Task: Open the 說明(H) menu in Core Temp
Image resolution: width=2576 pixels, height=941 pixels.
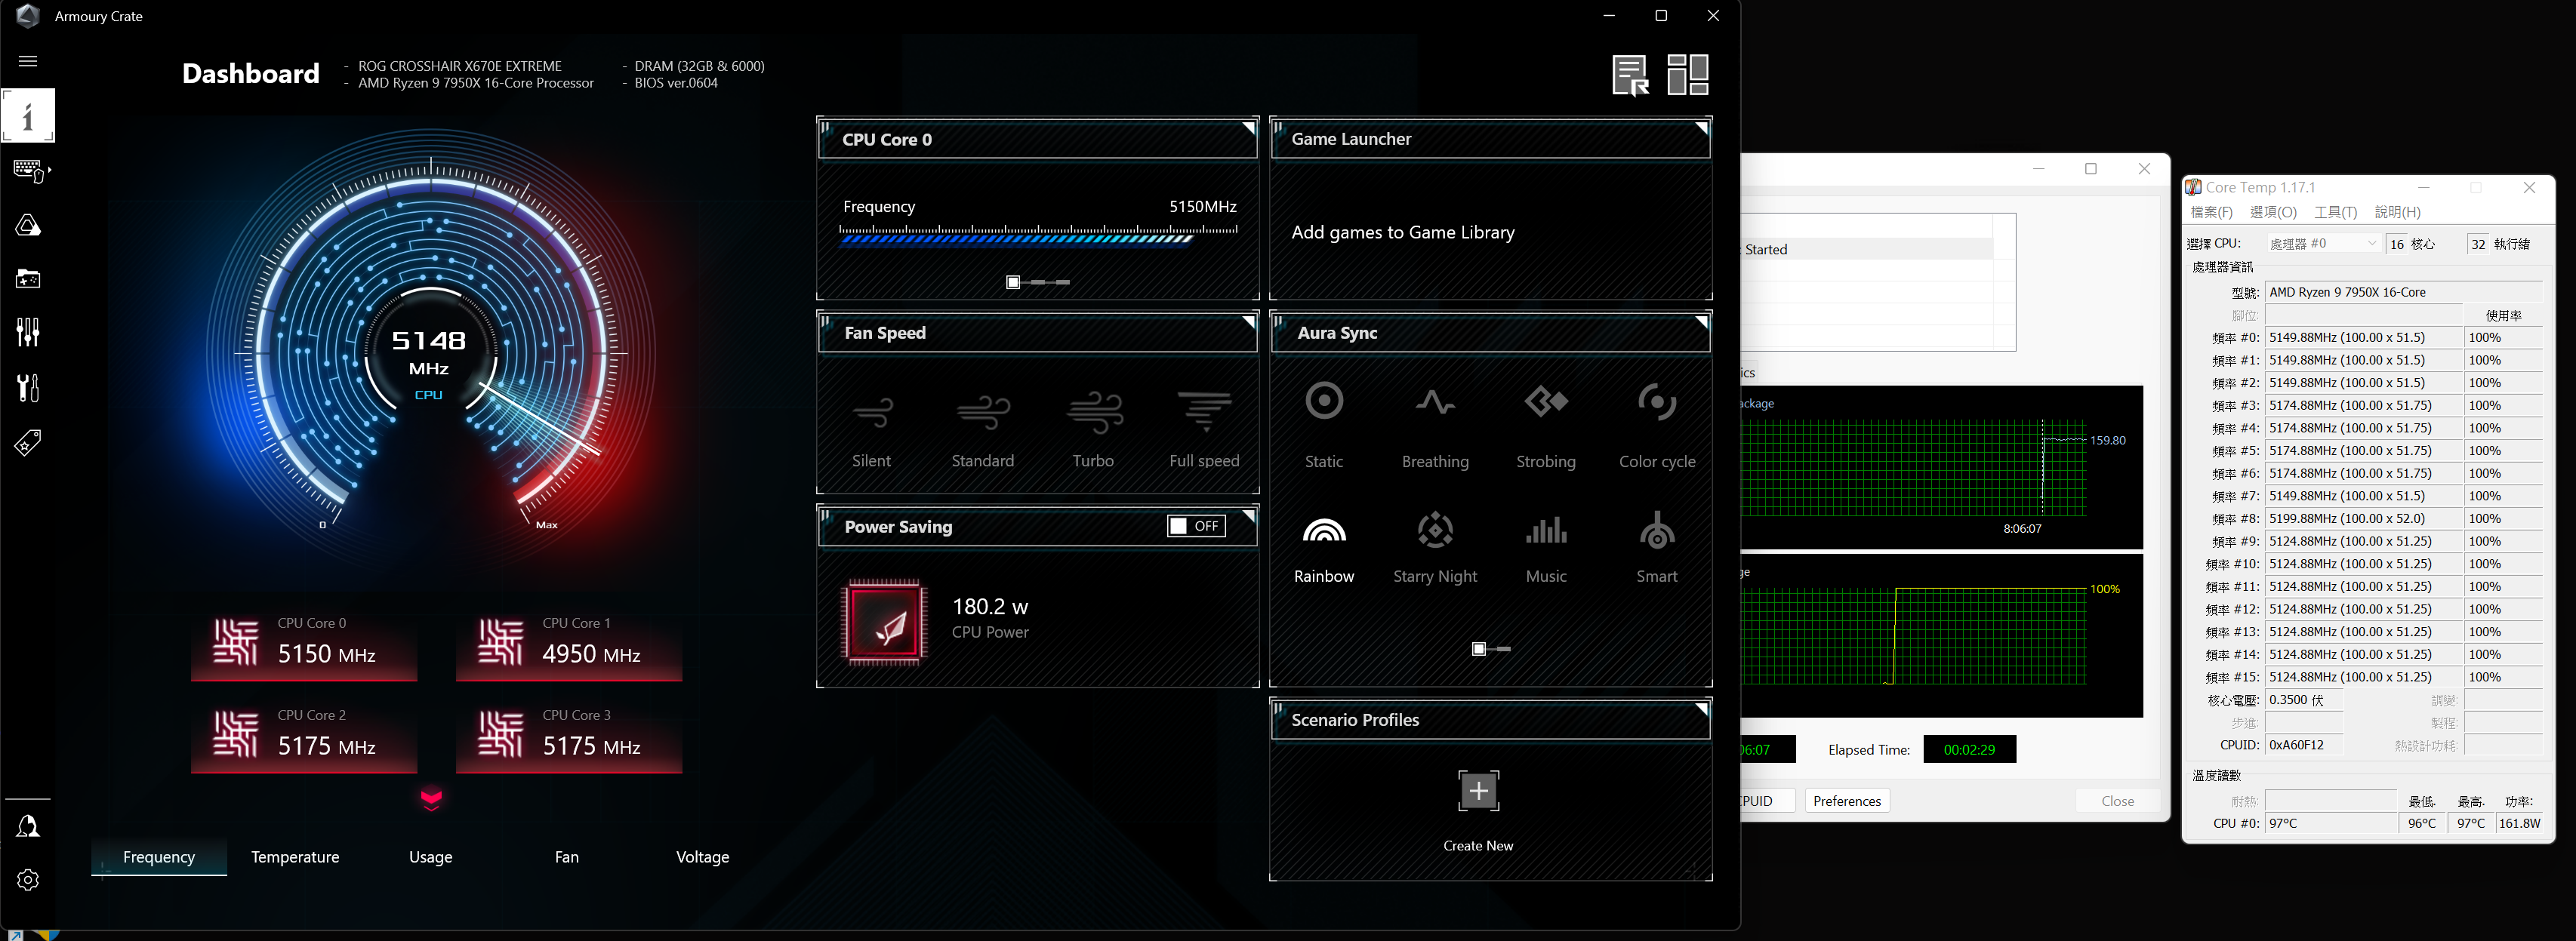Action: click(x=2397, y=212)
